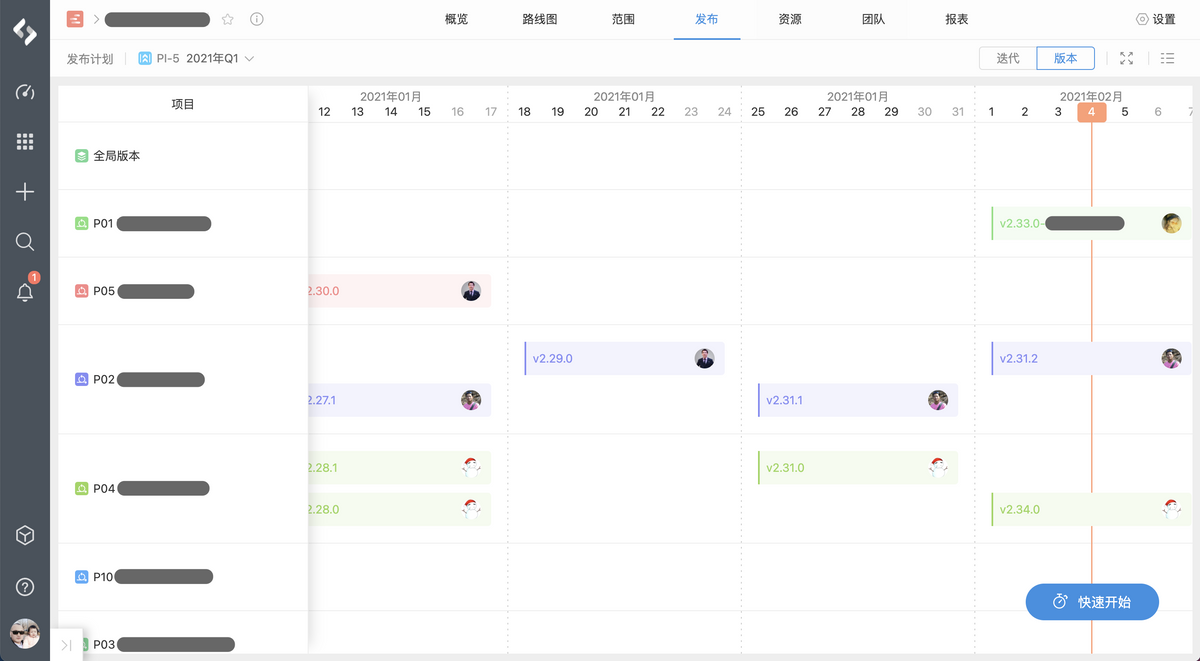Screen dimensions: 1200x661
Task: Open search from the sidebar
Action: (x=25, y=241)
